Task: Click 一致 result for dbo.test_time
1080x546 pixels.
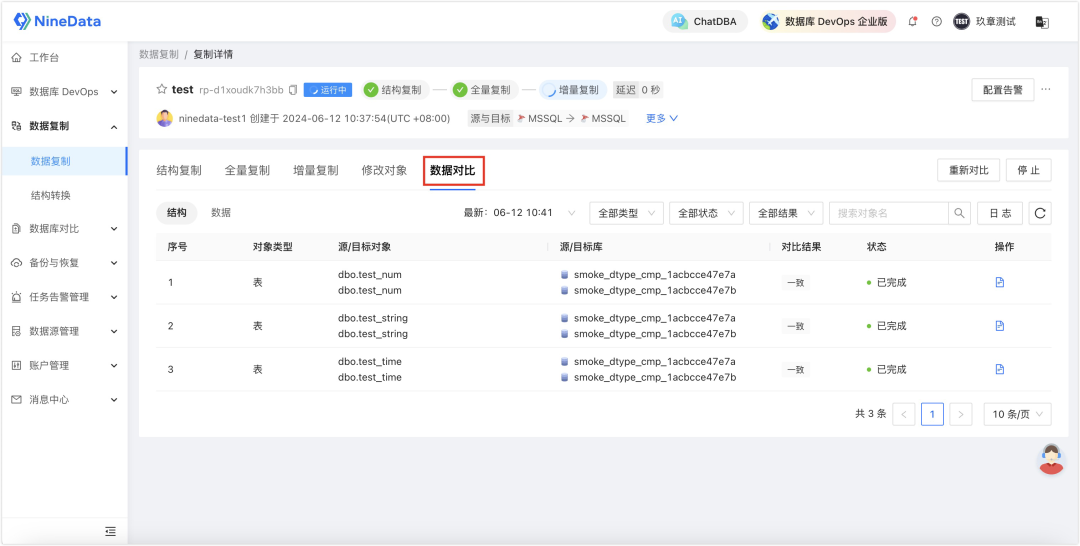Action: point(796,370)
